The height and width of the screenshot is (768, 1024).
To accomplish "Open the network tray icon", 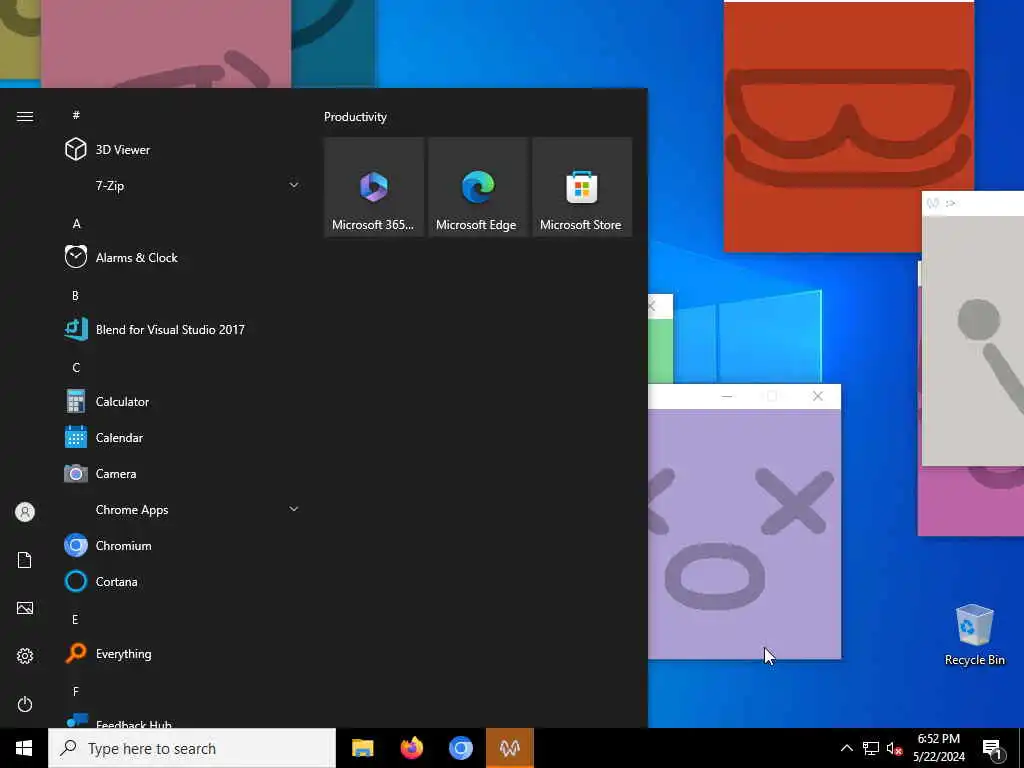I will (x=871, y=748).
